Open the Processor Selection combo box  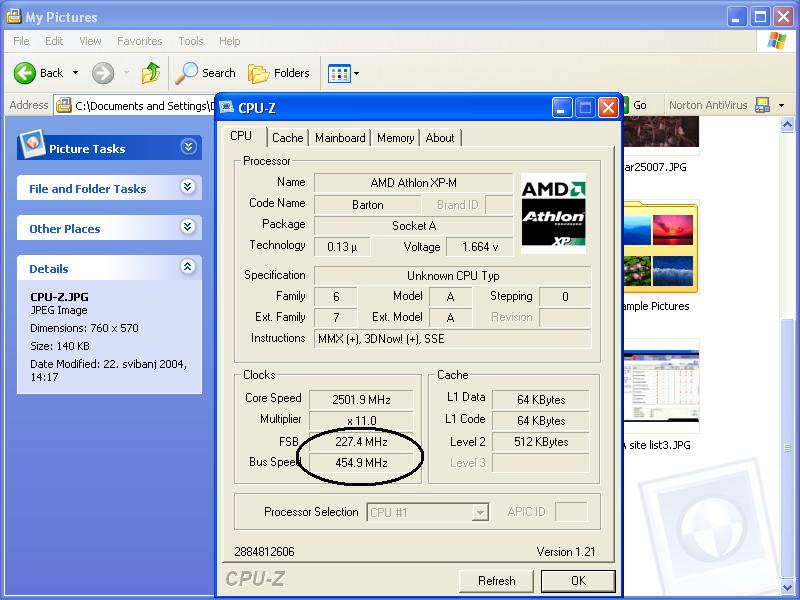click(427, 512)
